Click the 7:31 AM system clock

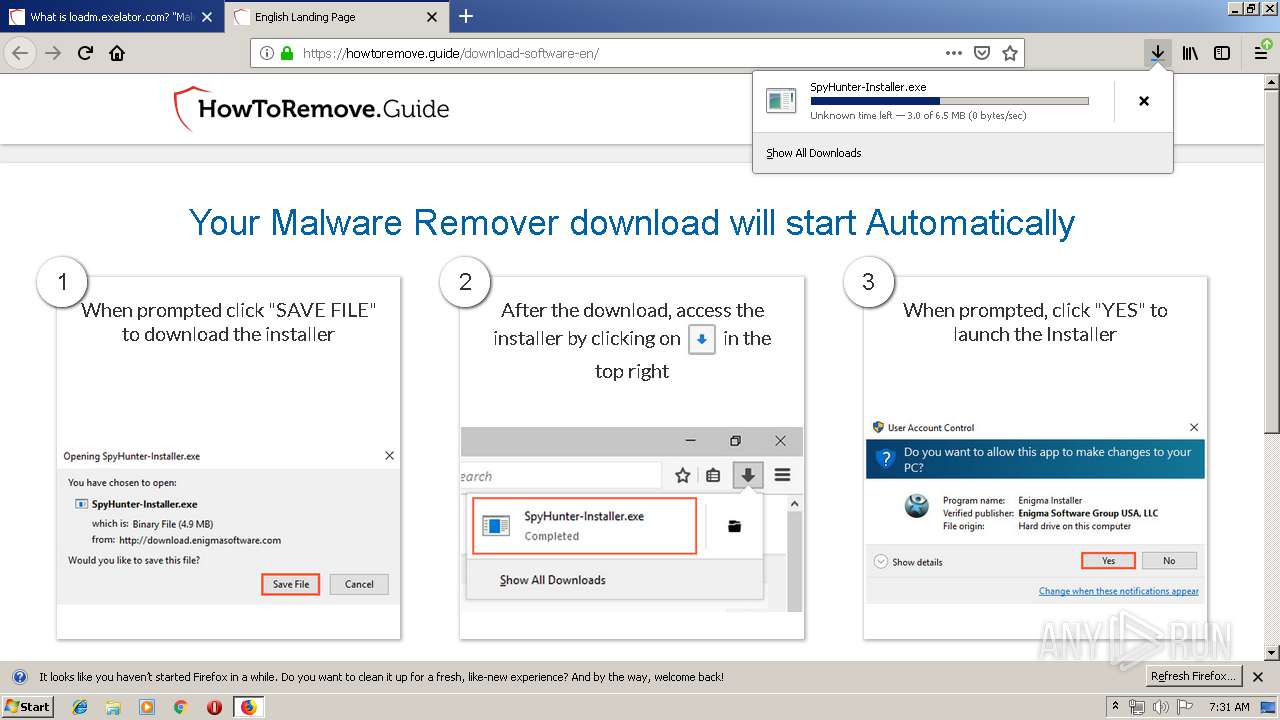1228,707
